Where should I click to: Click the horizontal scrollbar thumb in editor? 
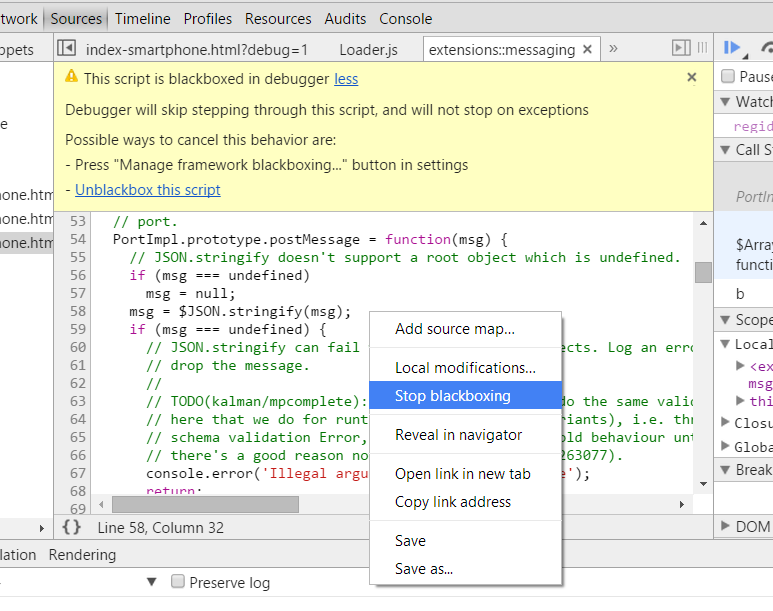205,505
